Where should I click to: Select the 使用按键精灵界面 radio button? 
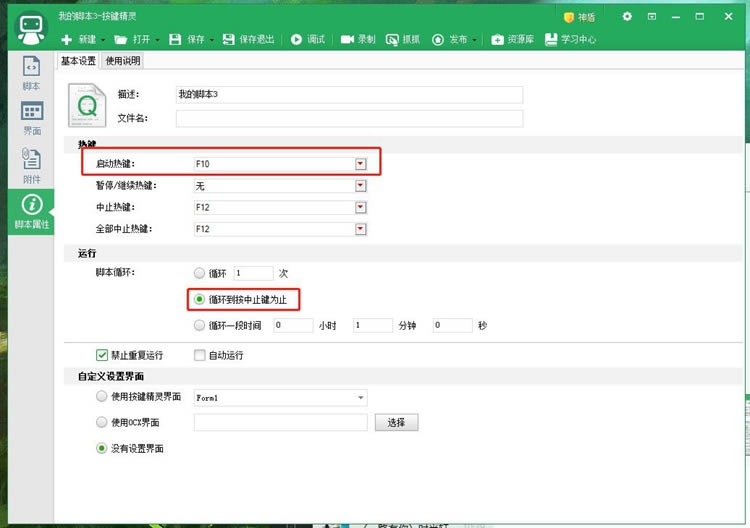click(x=102, y=397)
